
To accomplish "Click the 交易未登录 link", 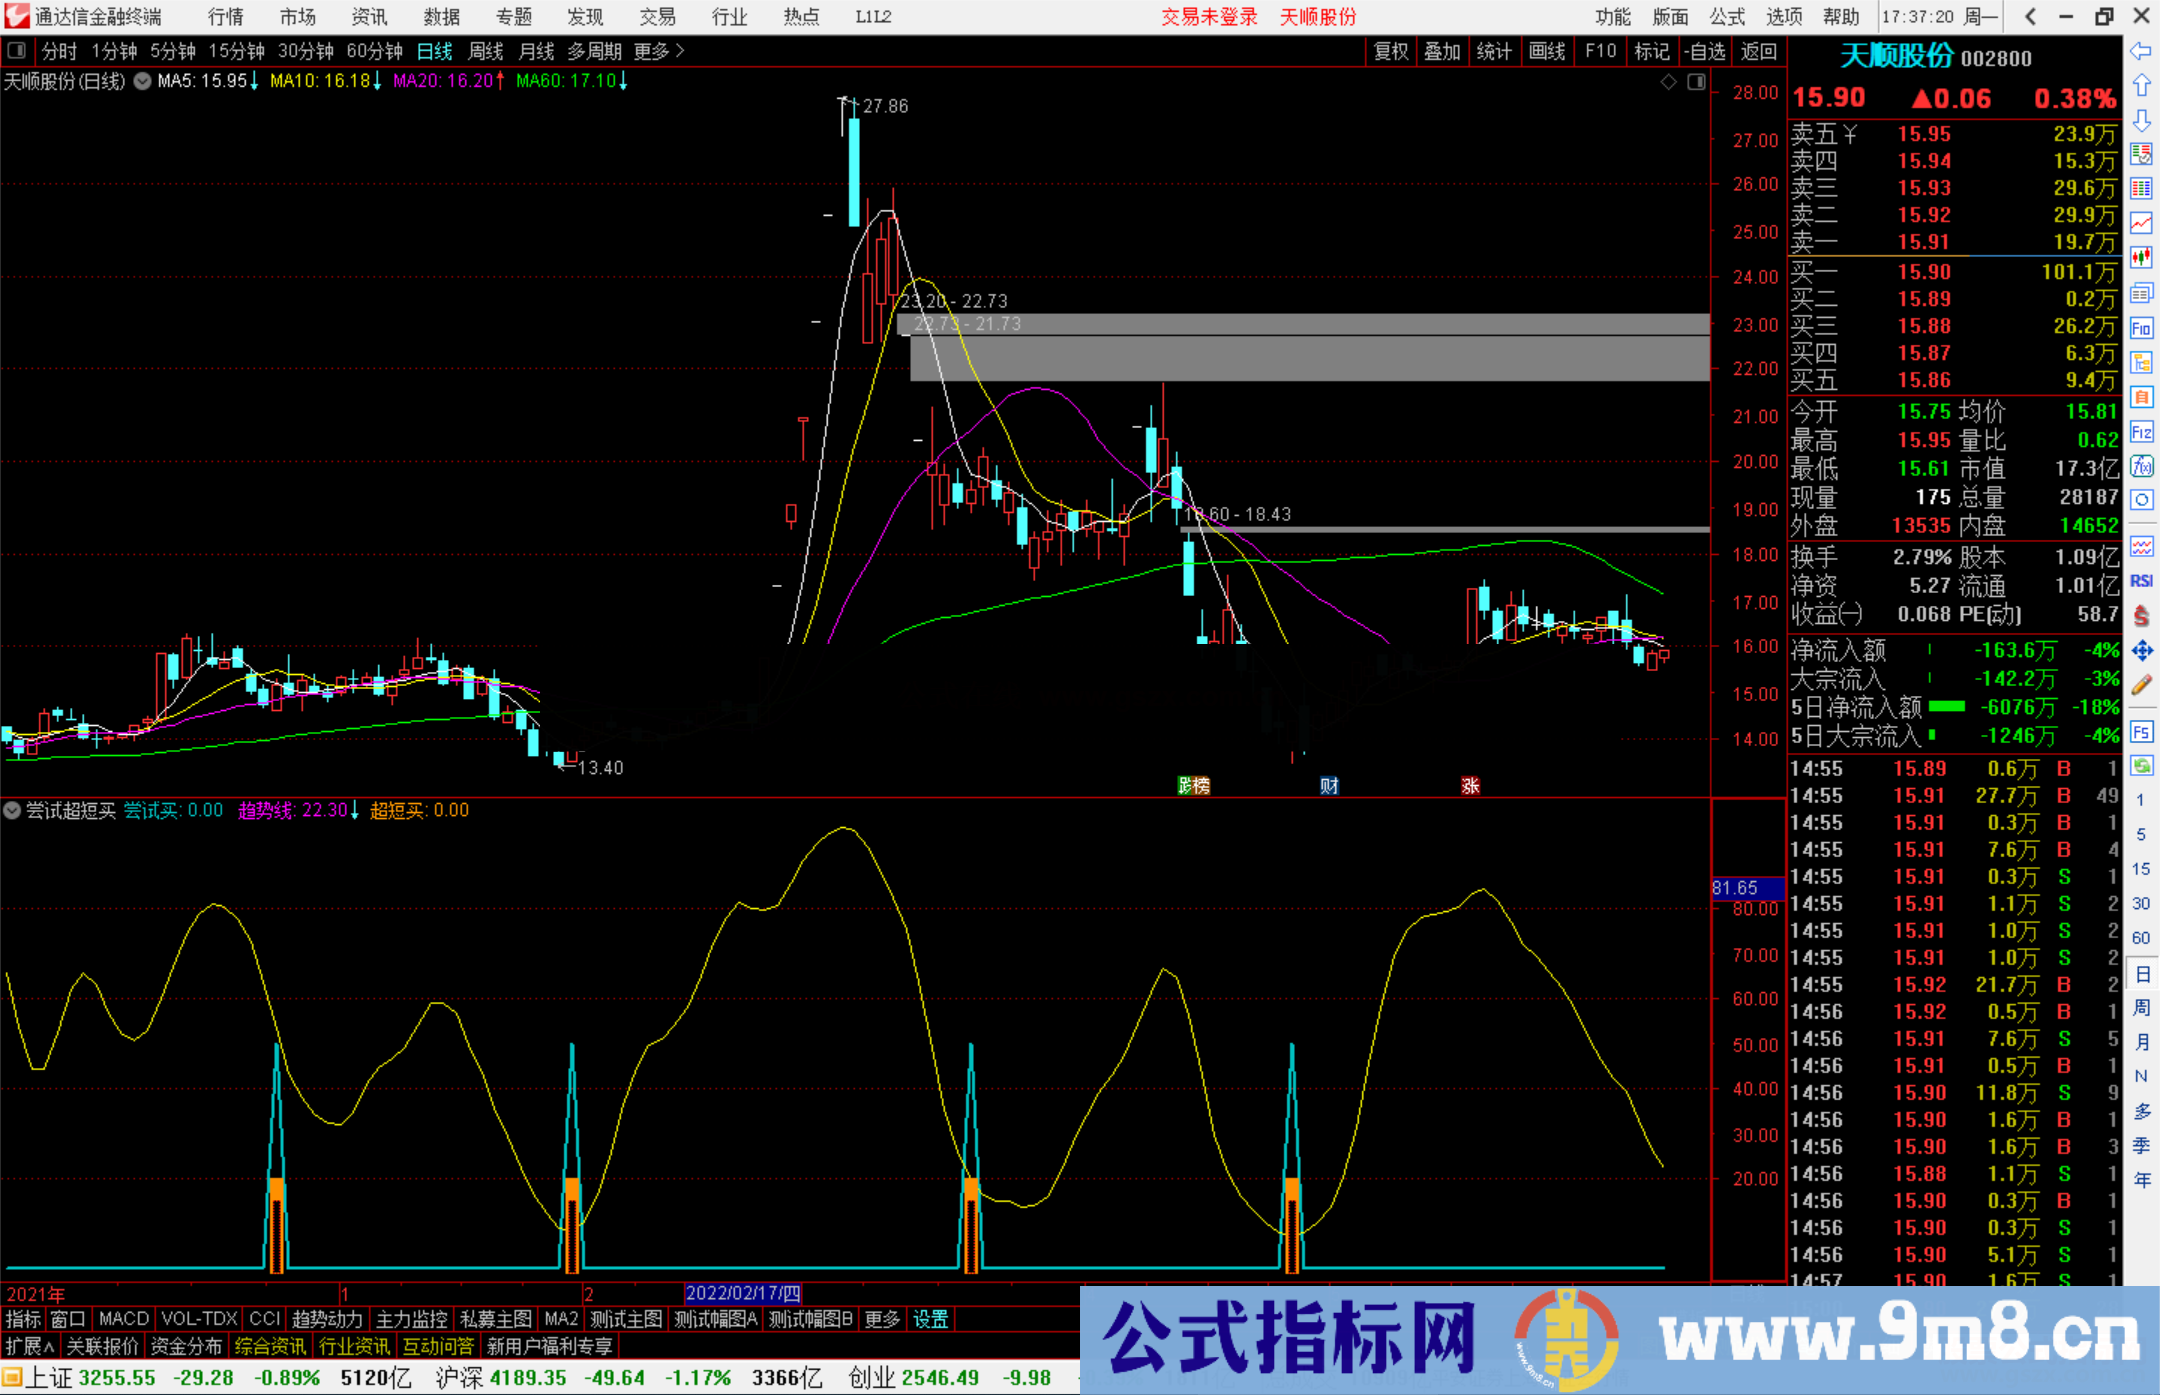I will tap(1209, 17).
